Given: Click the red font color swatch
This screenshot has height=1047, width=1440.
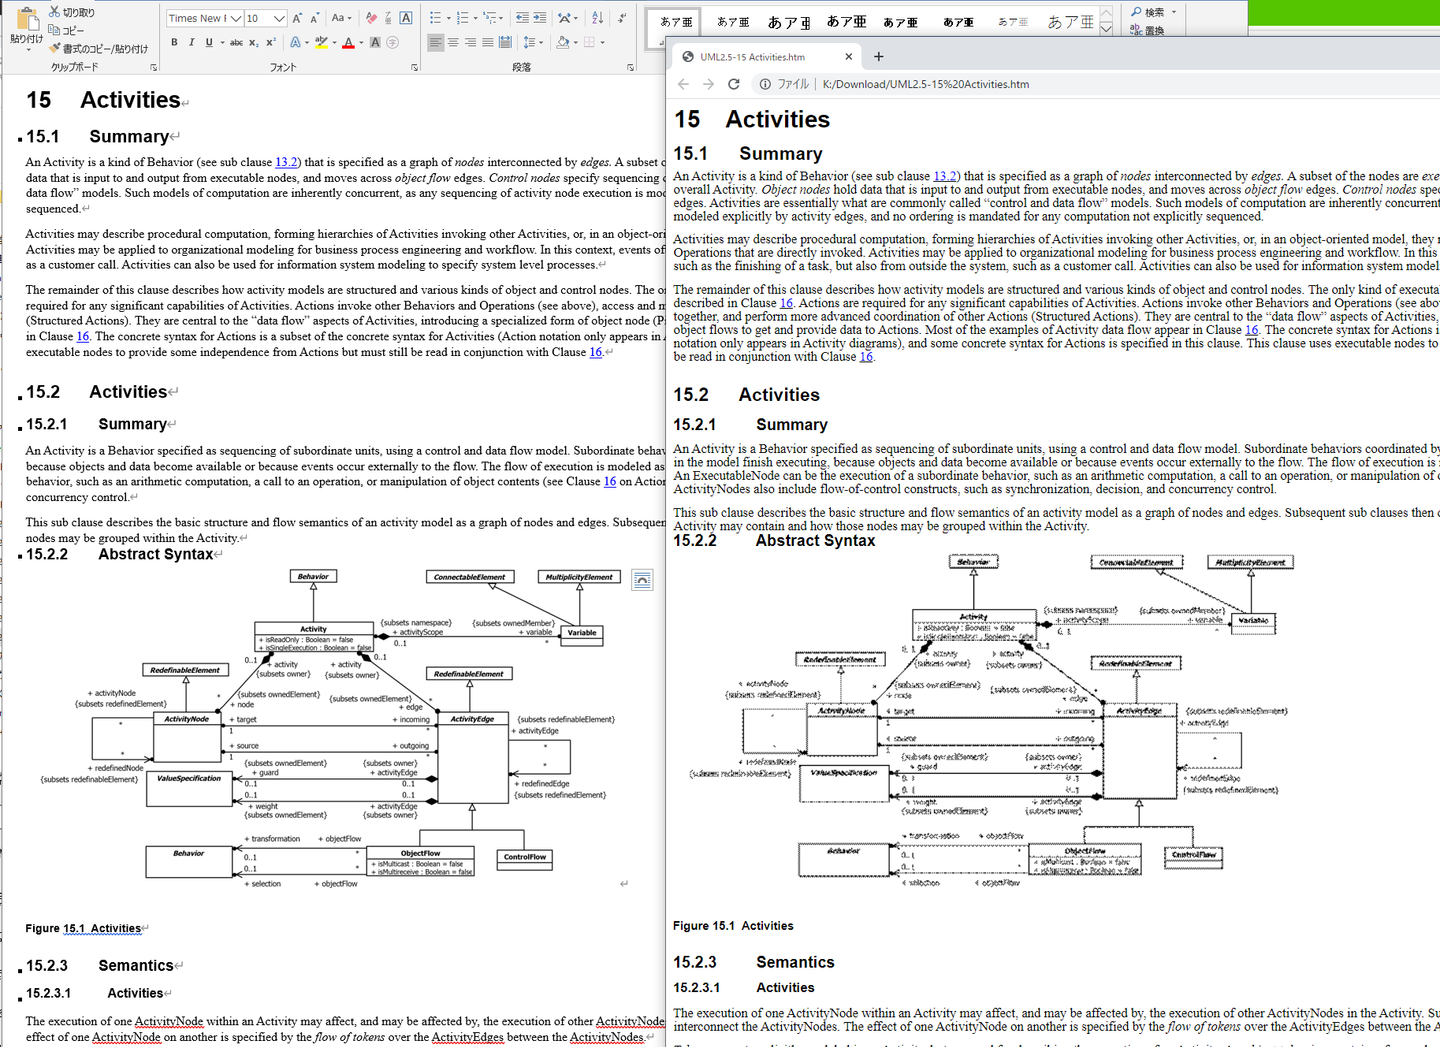Looking at the screenshot, I should coord(347,43).
